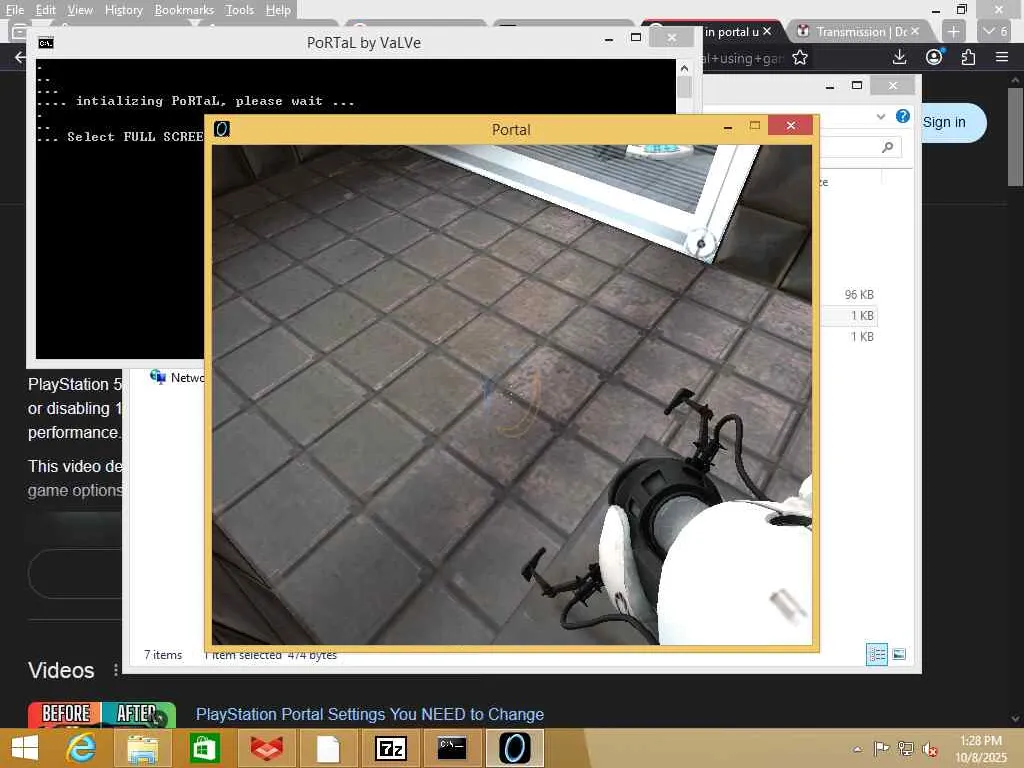Viewport: 1024px width, 768px height.
Task: Open the Bookmarks menu
Action: [184, 10]
